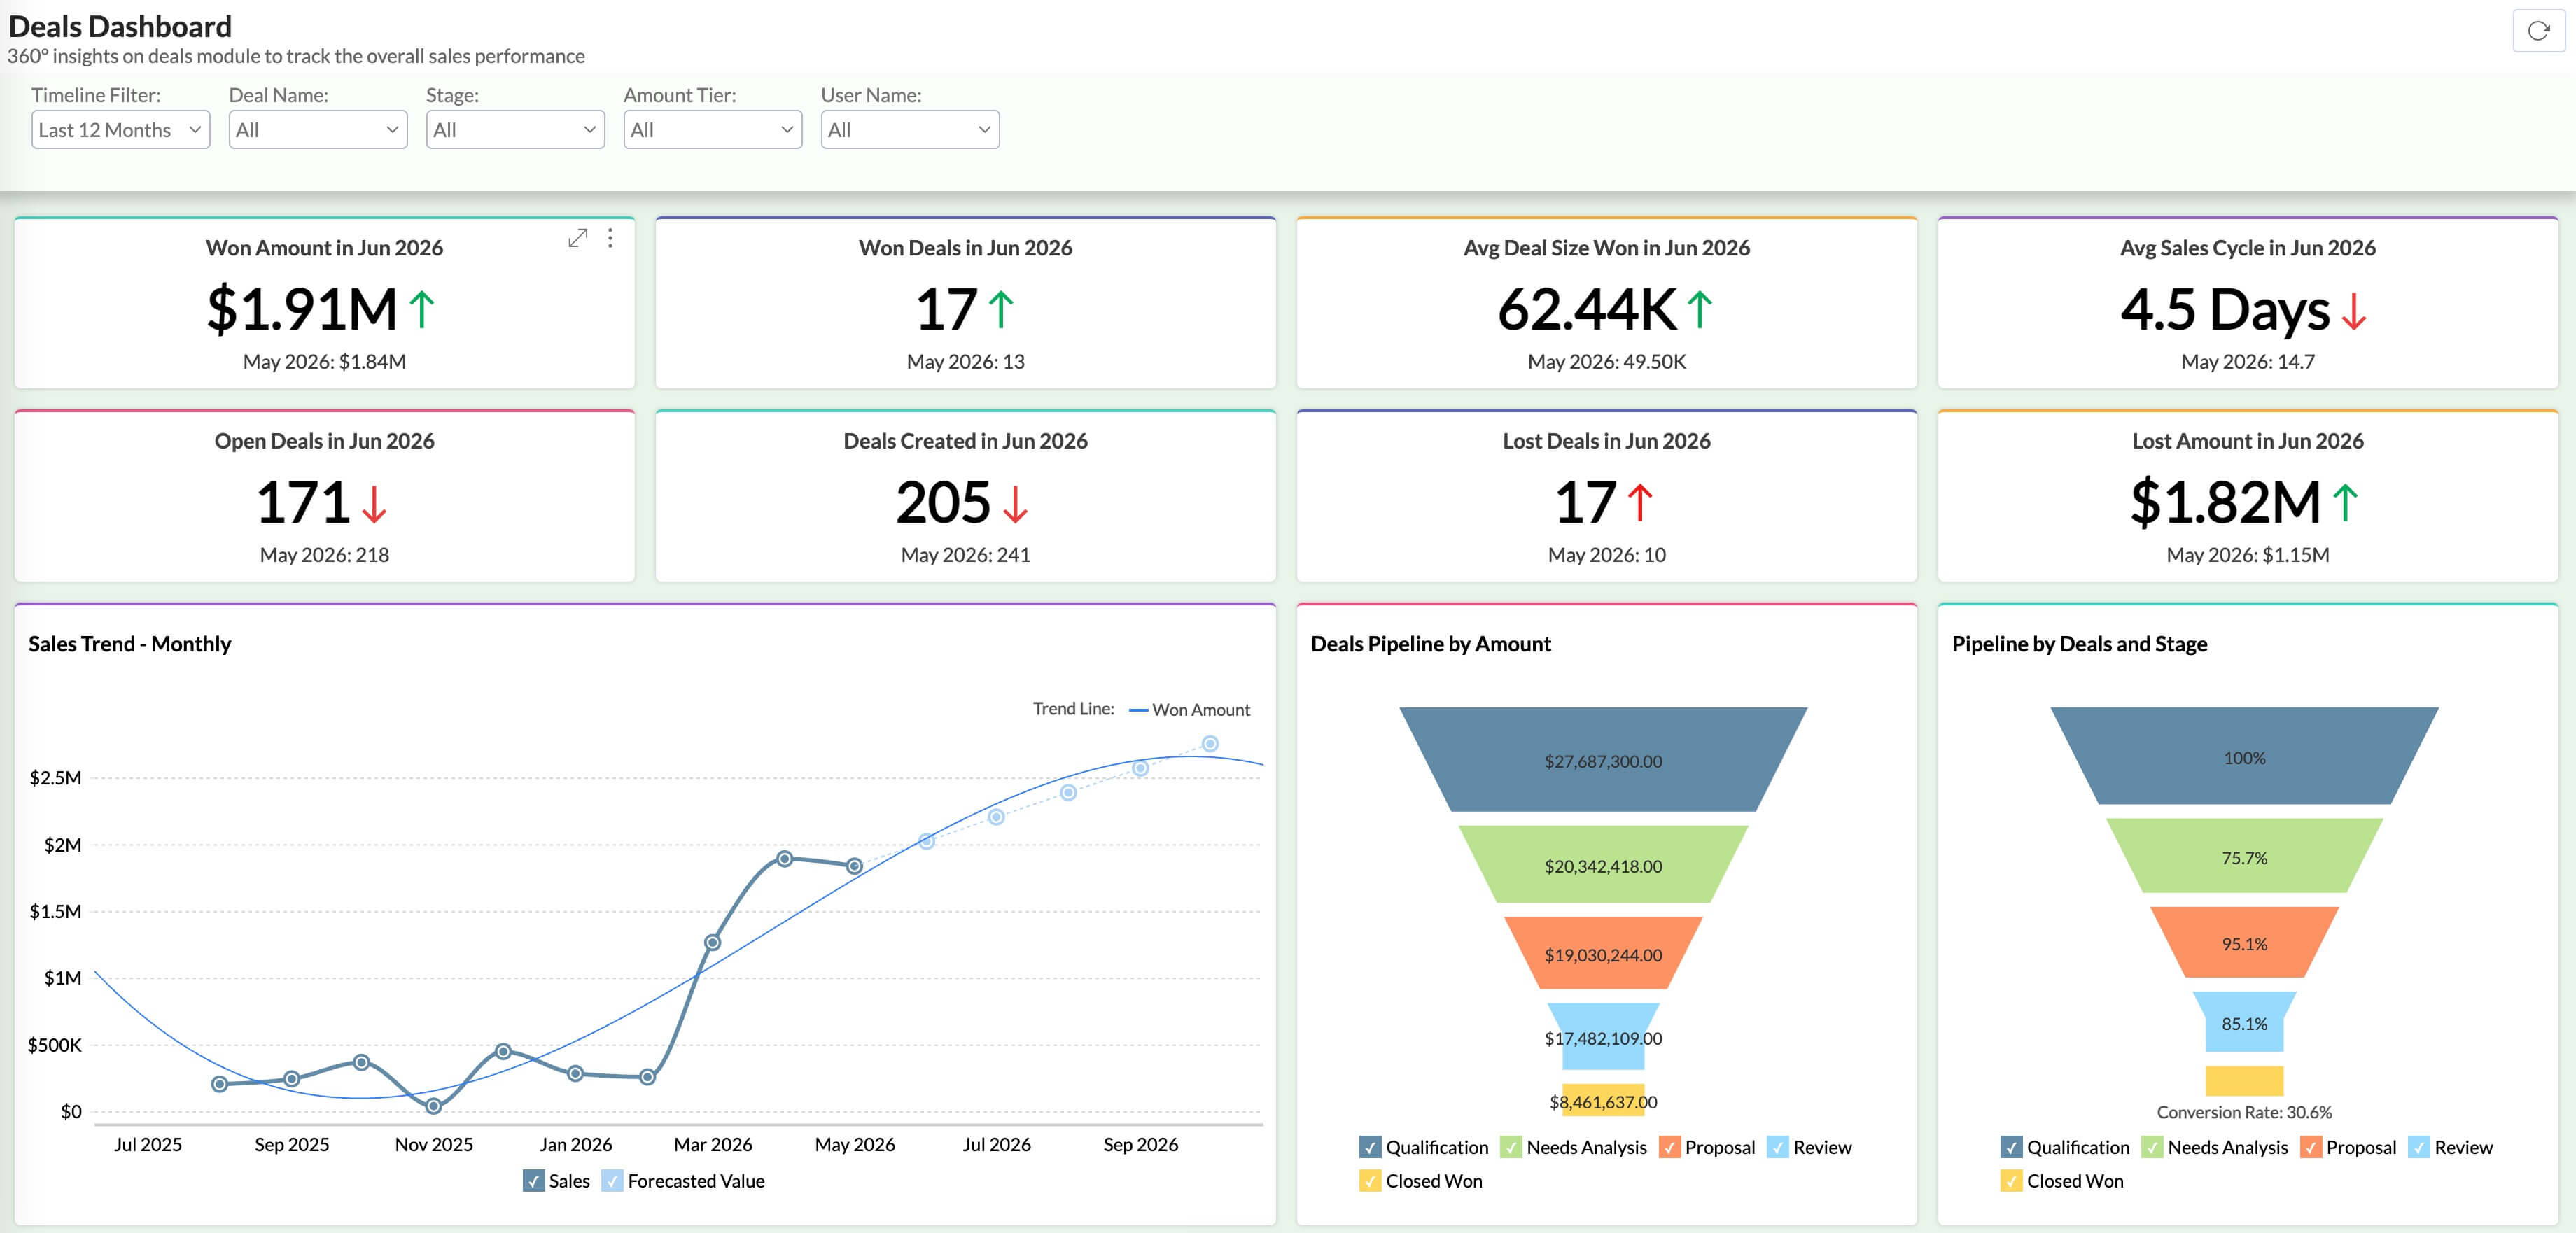Open the User Name filter dropdown
Viewport: 2576px width, 1233px height.
(910, 130)
